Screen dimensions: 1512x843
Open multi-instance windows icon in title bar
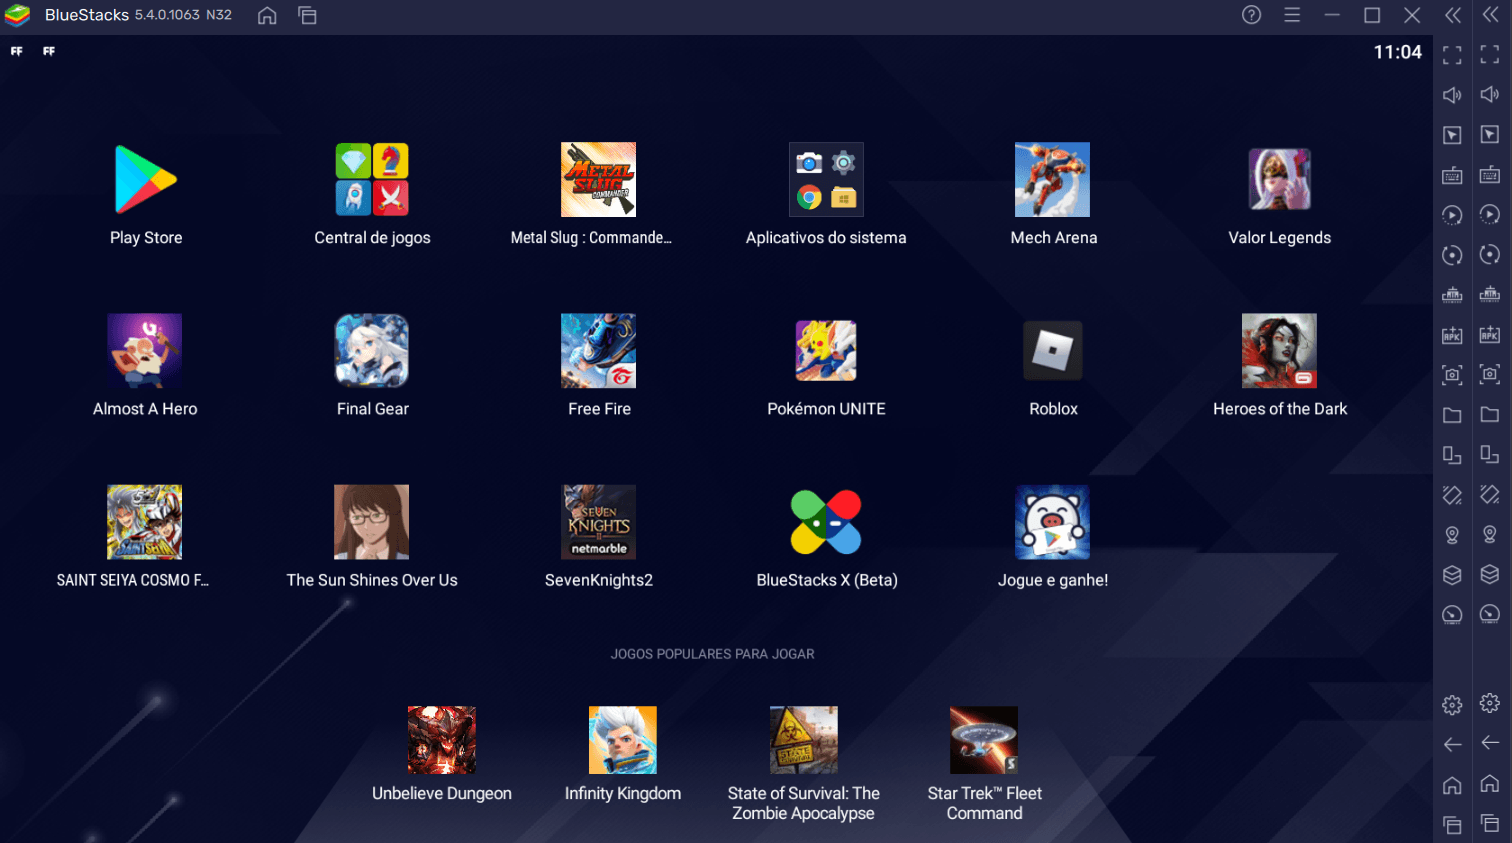click(x=307, y=15)
